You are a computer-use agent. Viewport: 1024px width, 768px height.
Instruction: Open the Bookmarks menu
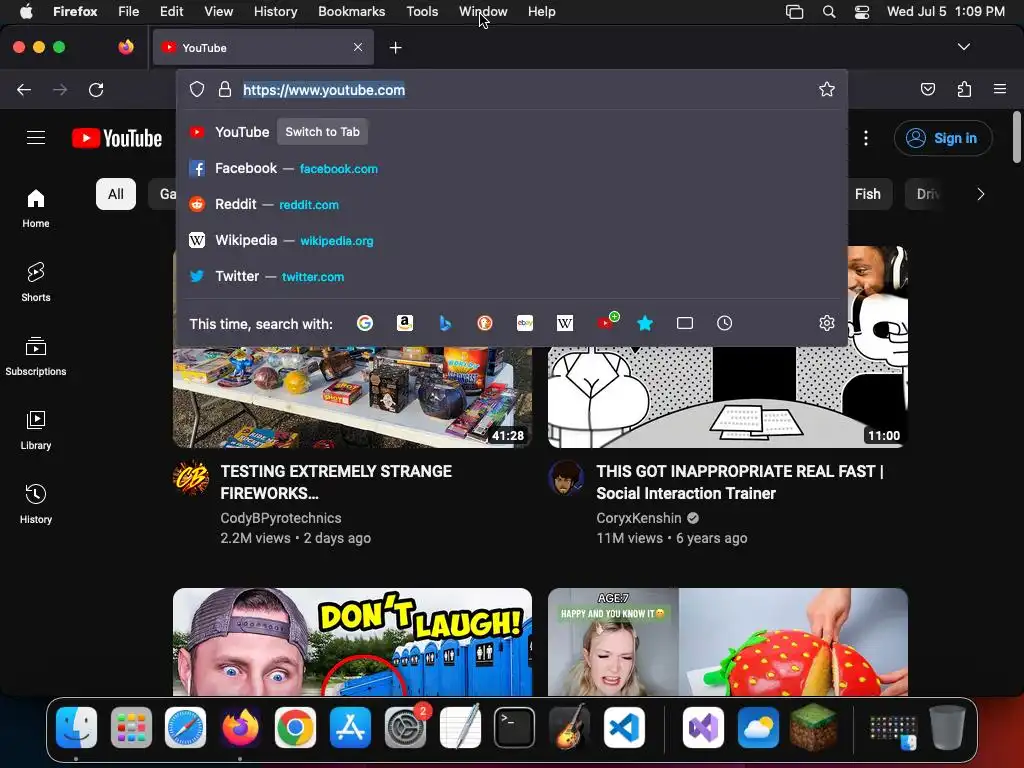(x=351, y=12)
